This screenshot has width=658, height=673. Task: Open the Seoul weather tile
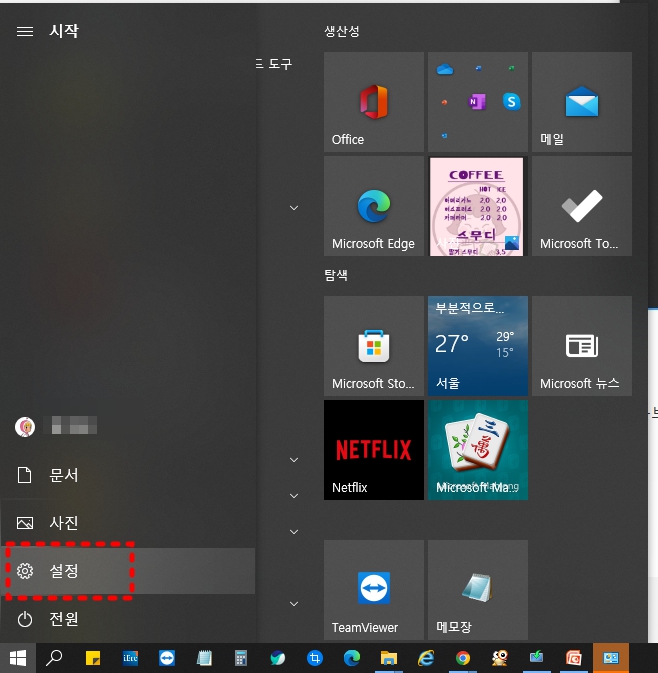click(478, 346)
